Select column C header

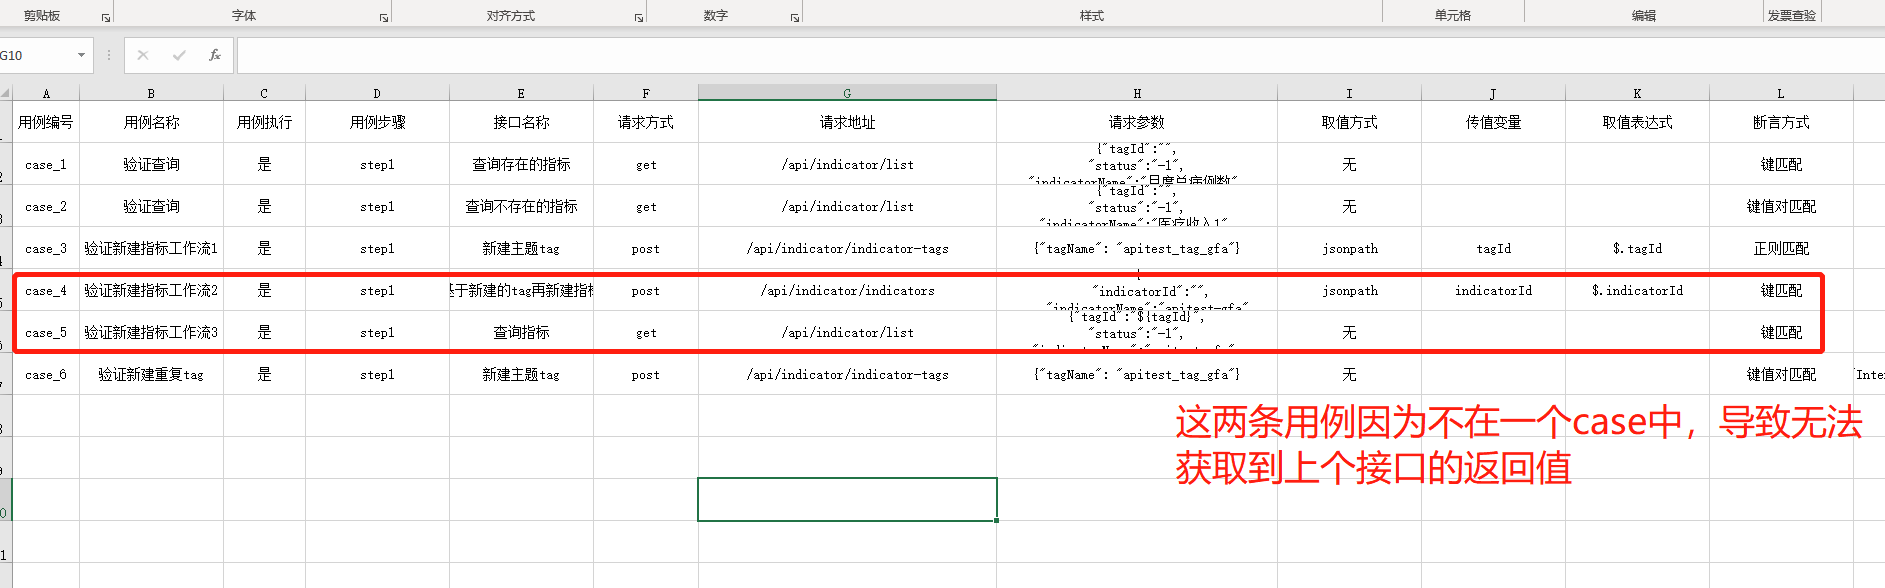[x=264, y=93]
